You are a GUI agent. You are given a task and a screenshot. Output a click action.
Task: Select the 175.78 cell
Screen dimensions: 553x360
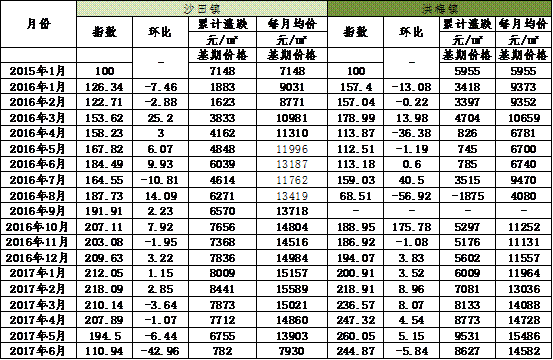412,227
